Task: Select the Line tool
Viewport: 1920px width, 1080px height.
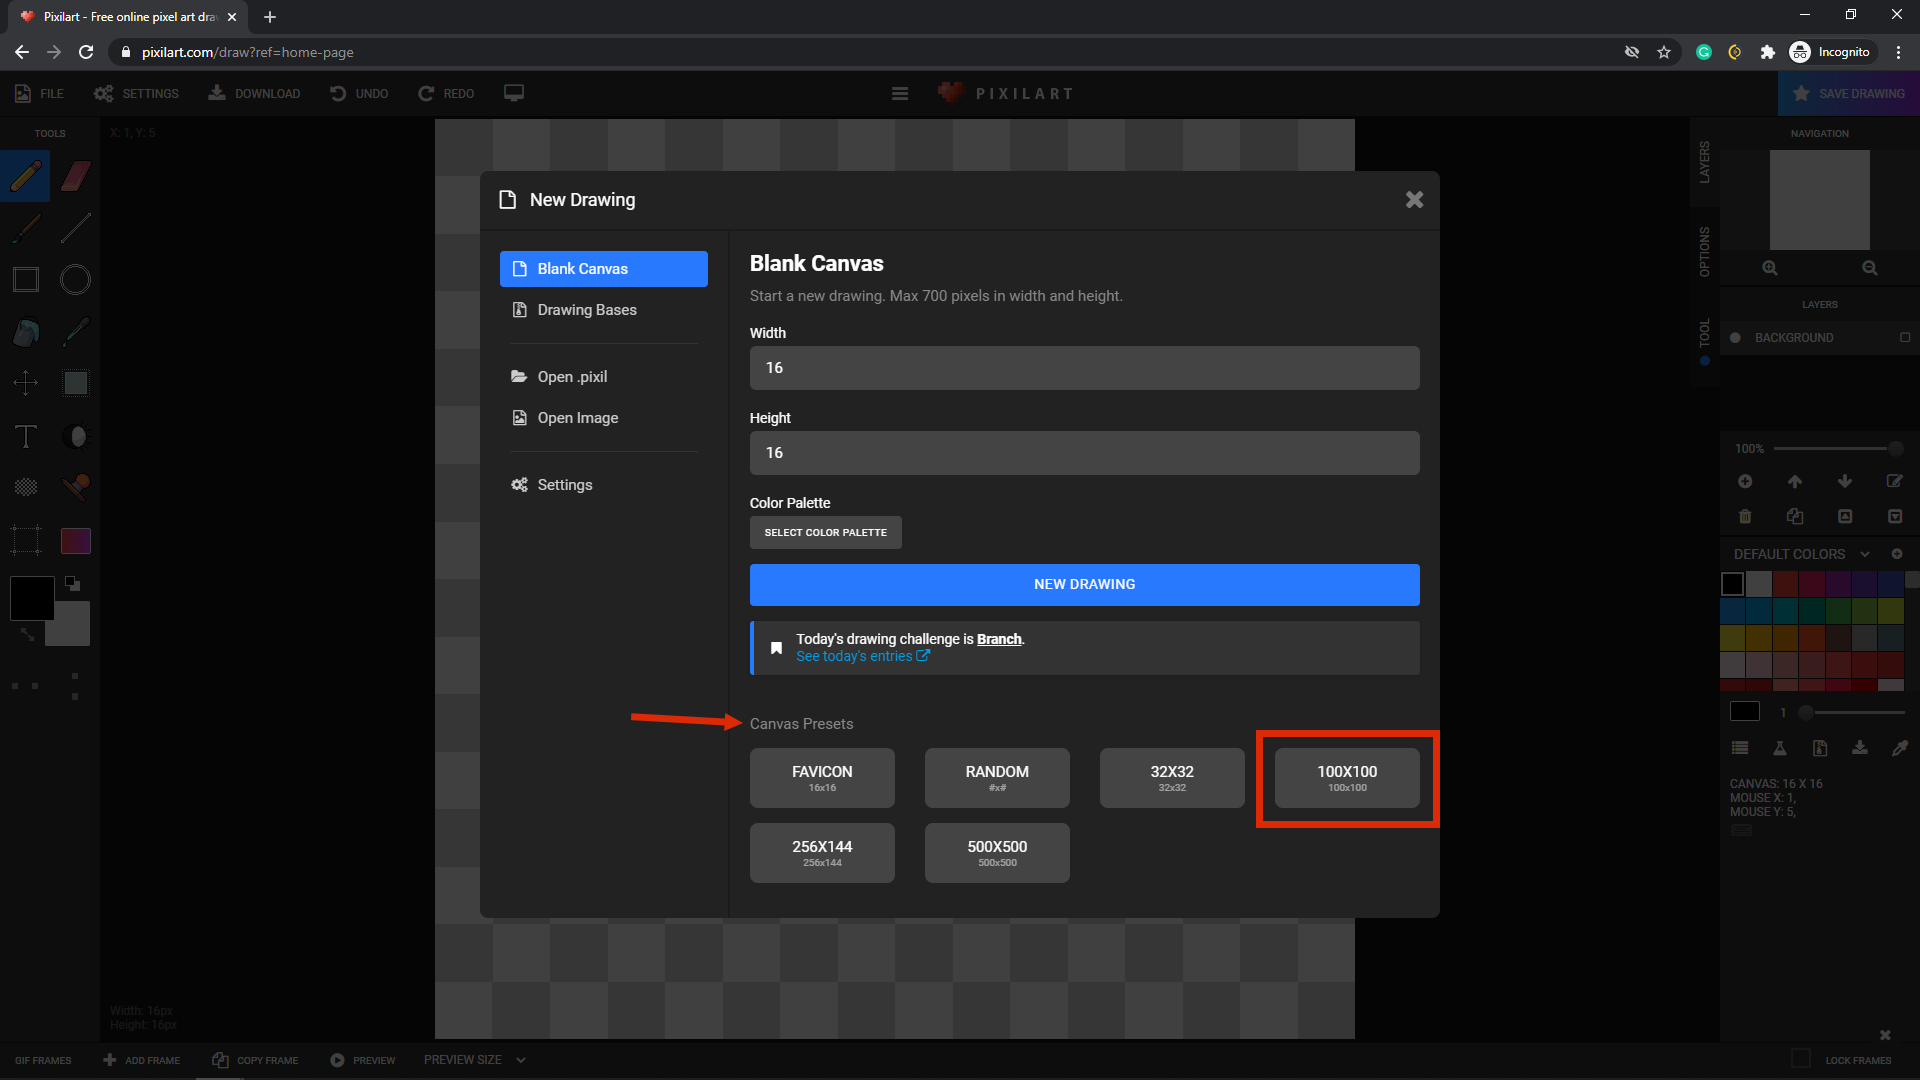Action: pyautogui.click(x=76, y=228)
